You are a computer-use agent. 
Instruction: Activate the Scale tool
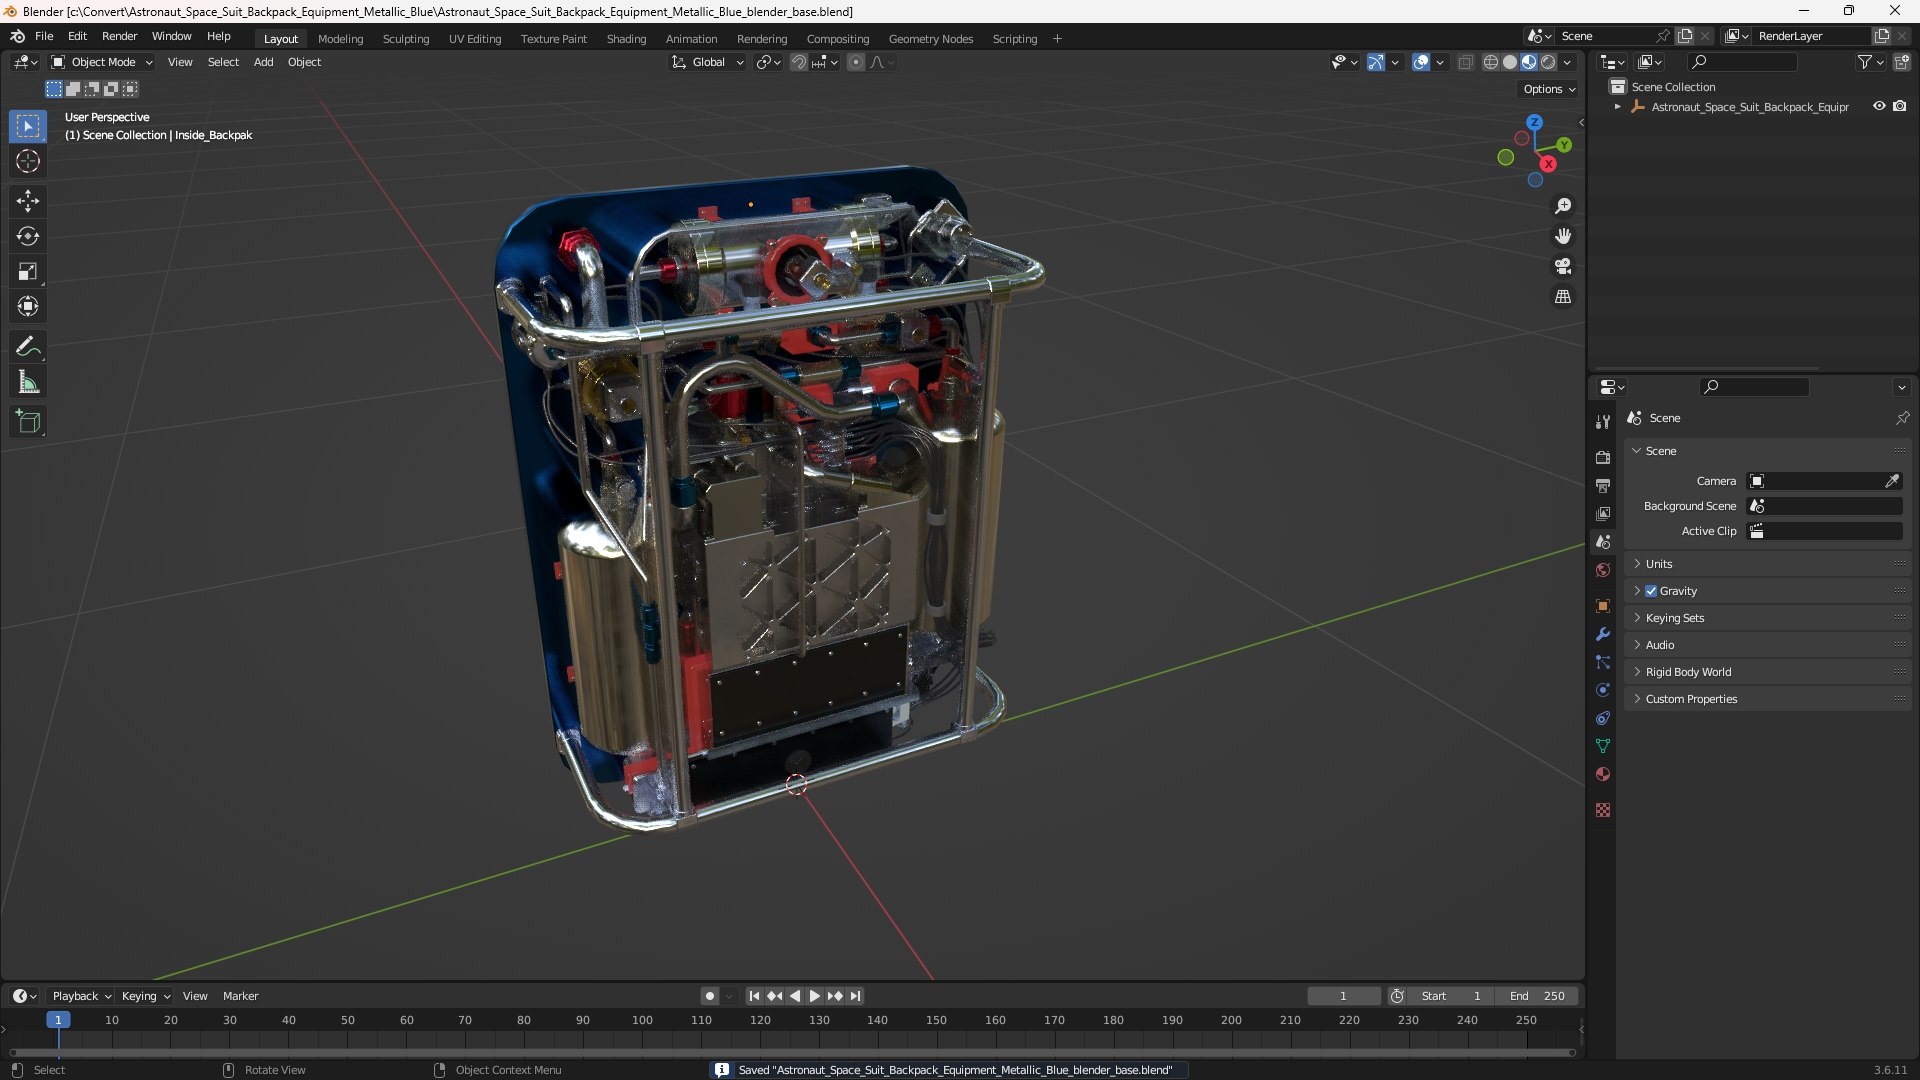(x=28, y=271)
